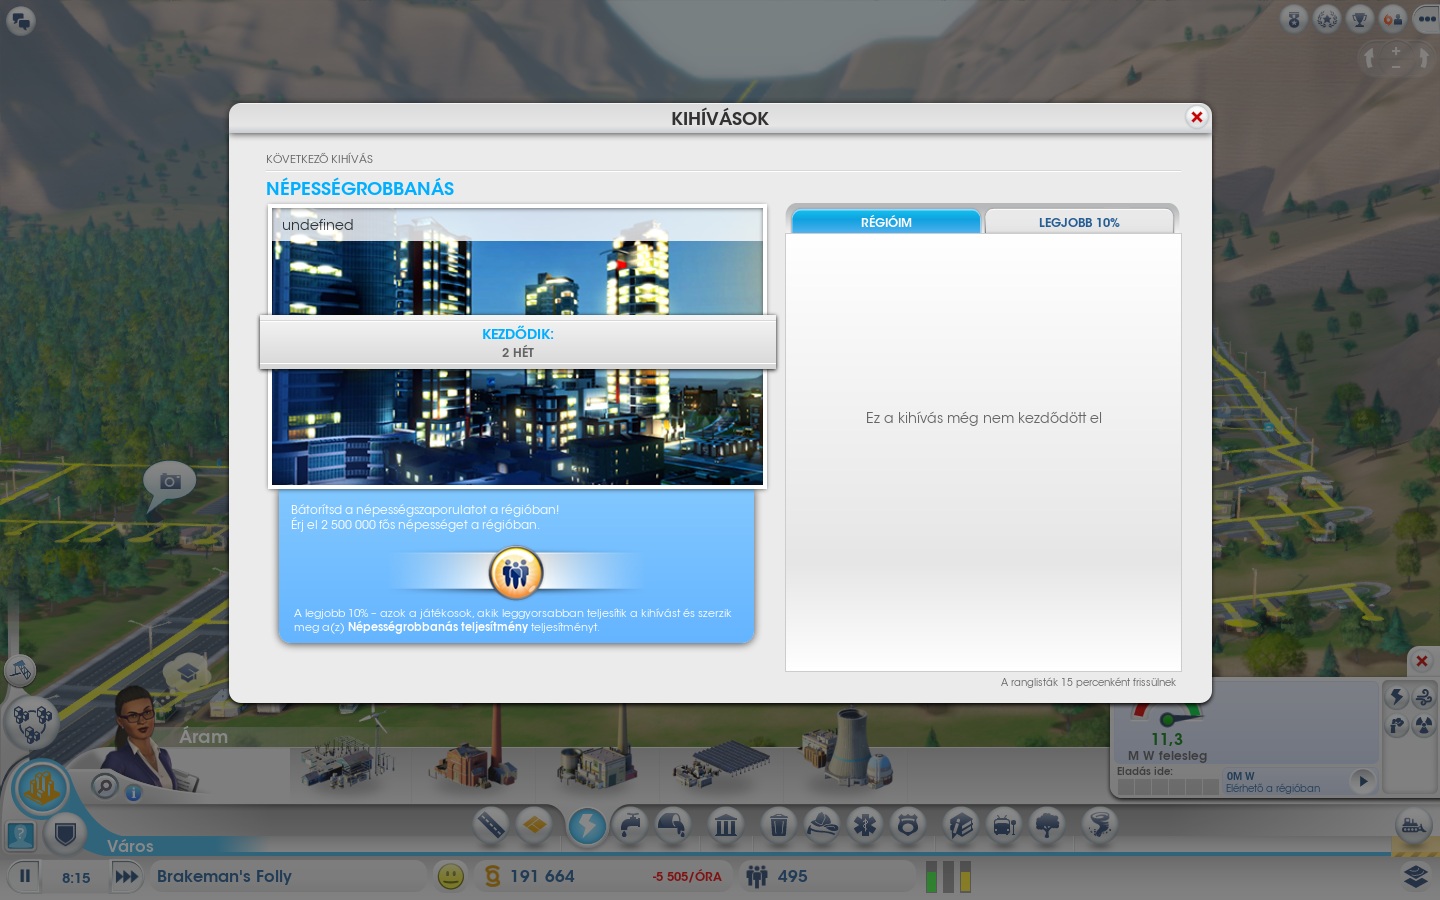Open the Disasters tornado menu
The width and height of the screenshot is (1440, 900).
coord(1098,825)
